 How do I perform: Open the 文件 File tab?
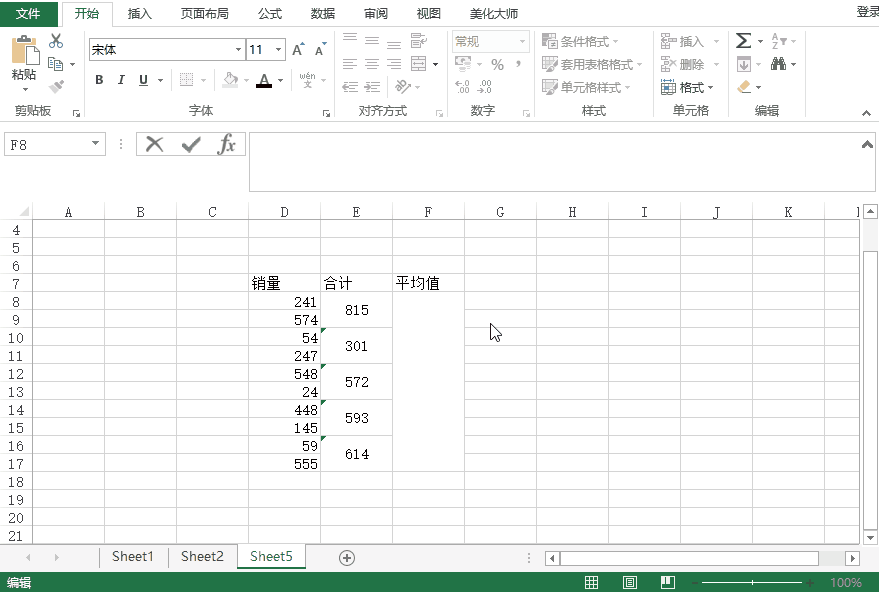click(x=28, y=13)
